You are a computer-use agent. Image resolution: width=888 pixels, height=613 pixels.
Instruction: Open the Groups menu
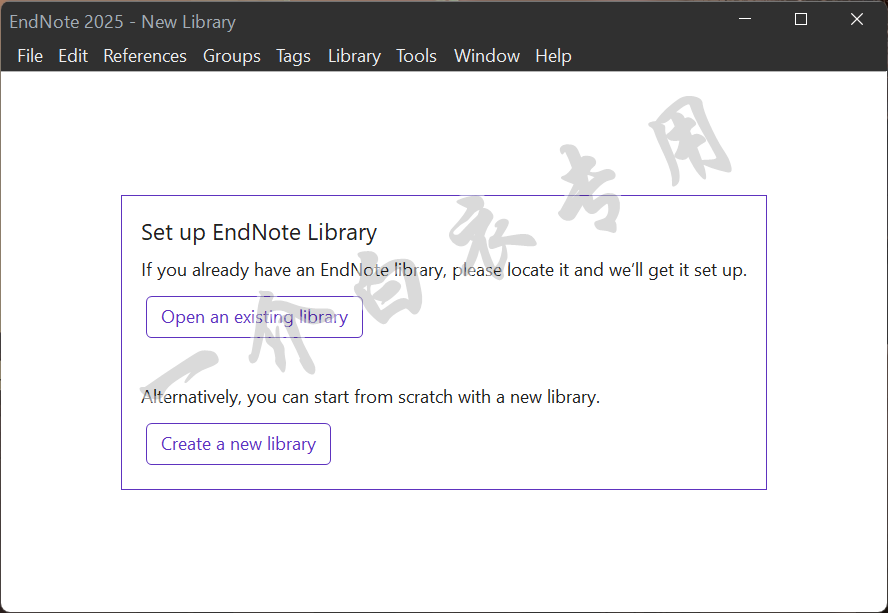(232, 56)
